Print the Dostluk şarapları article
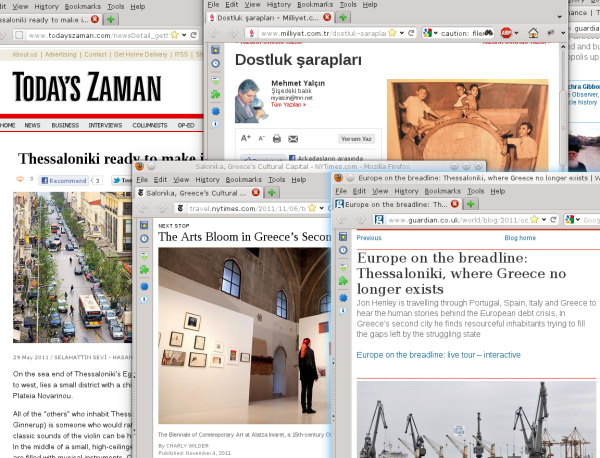The width and height of the screenshot is (600, 458). tap(276, 138)
